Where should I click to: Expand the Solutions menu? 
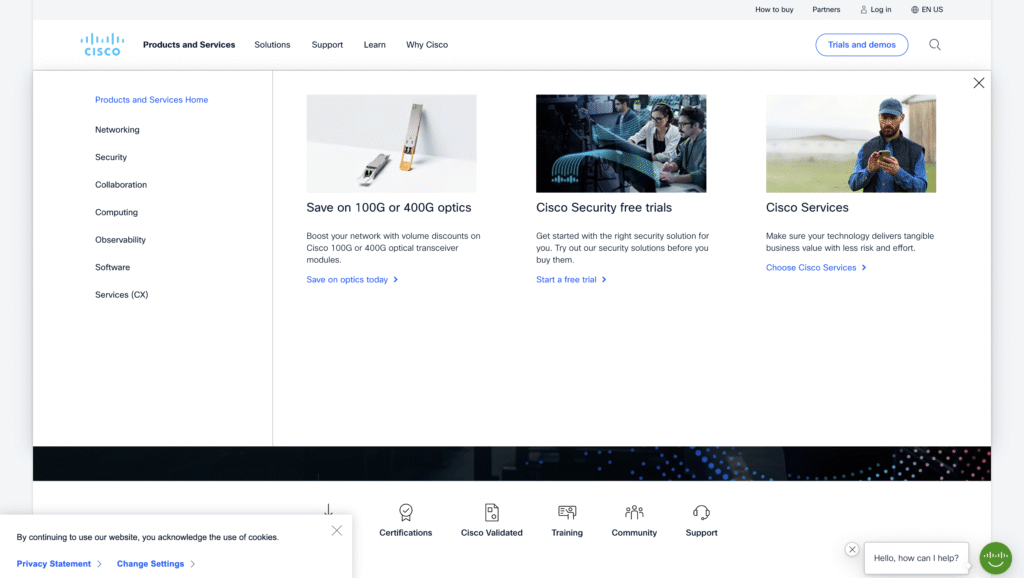tap(272, 45)
